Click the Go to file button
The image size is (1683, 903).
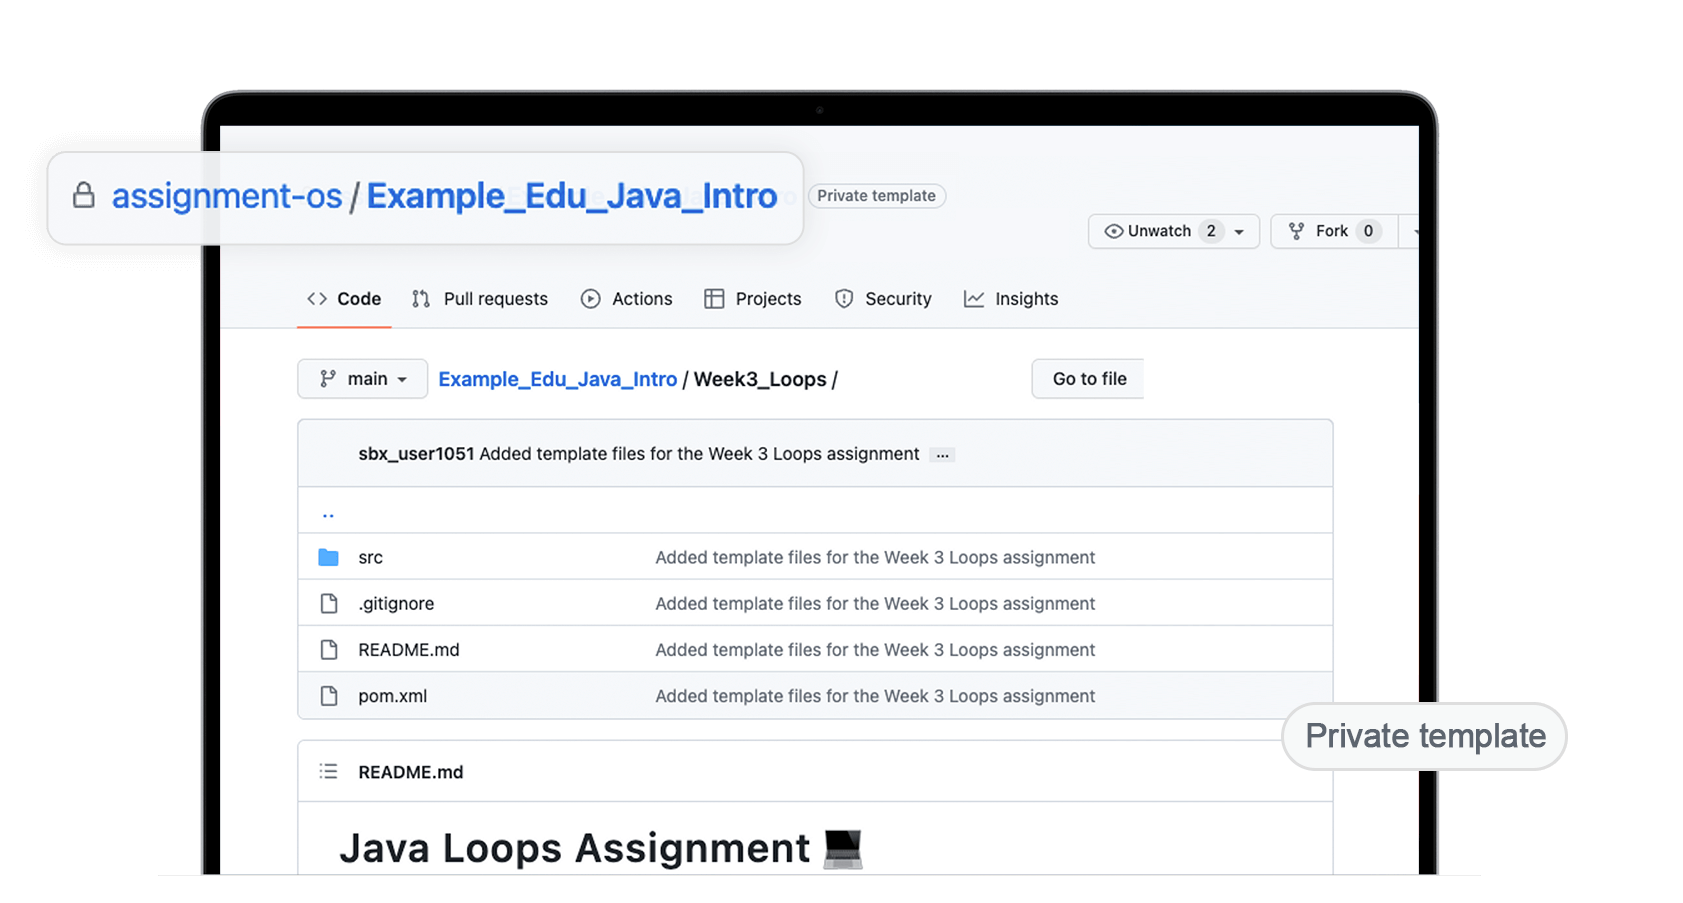click(1088, 378)
